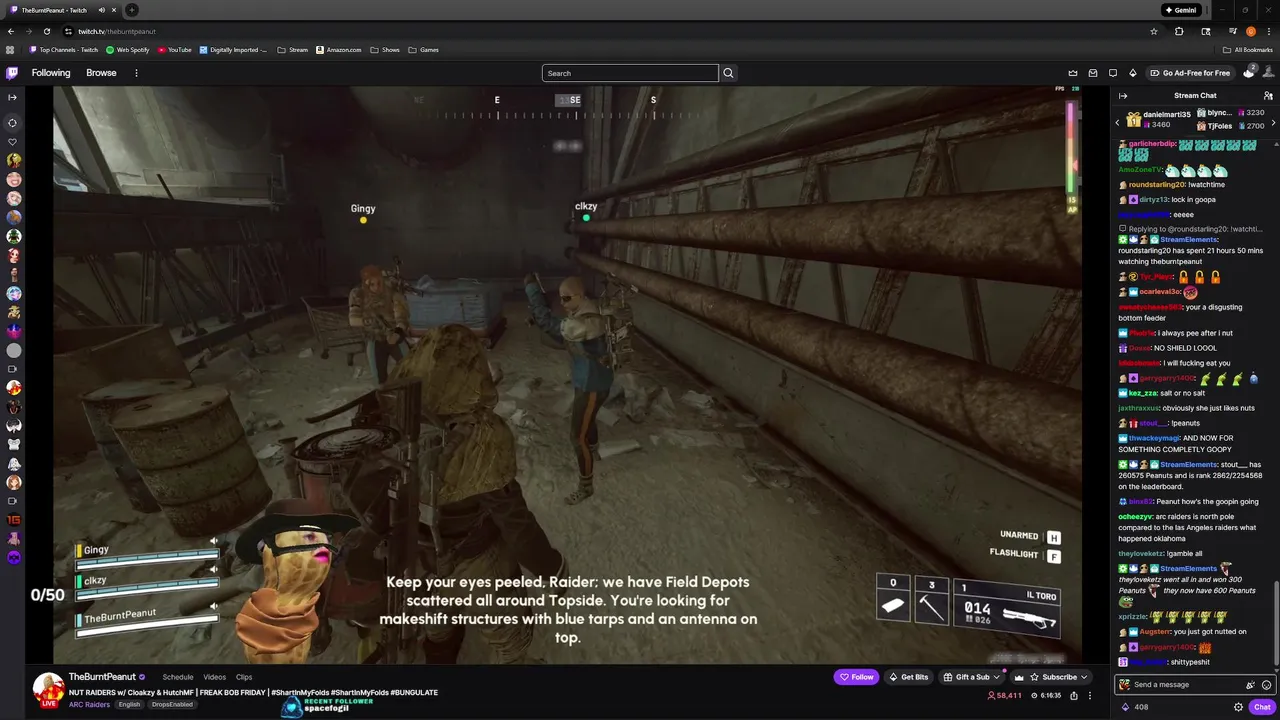The width and height of the screenshot is (1280, 720).
Task: Click the streamer's LIVE avatar thumbnail
Action: 48,690
